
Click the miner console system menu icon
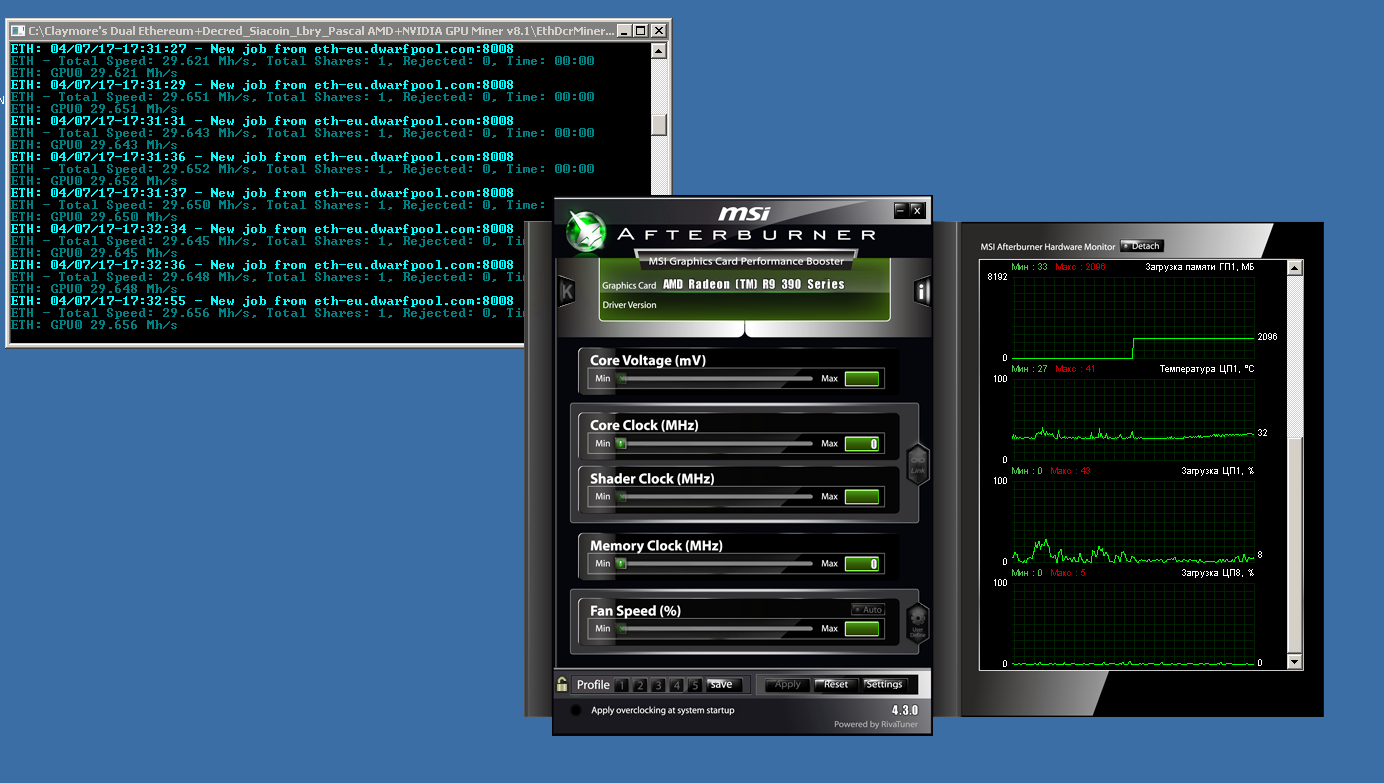point(19,30)
